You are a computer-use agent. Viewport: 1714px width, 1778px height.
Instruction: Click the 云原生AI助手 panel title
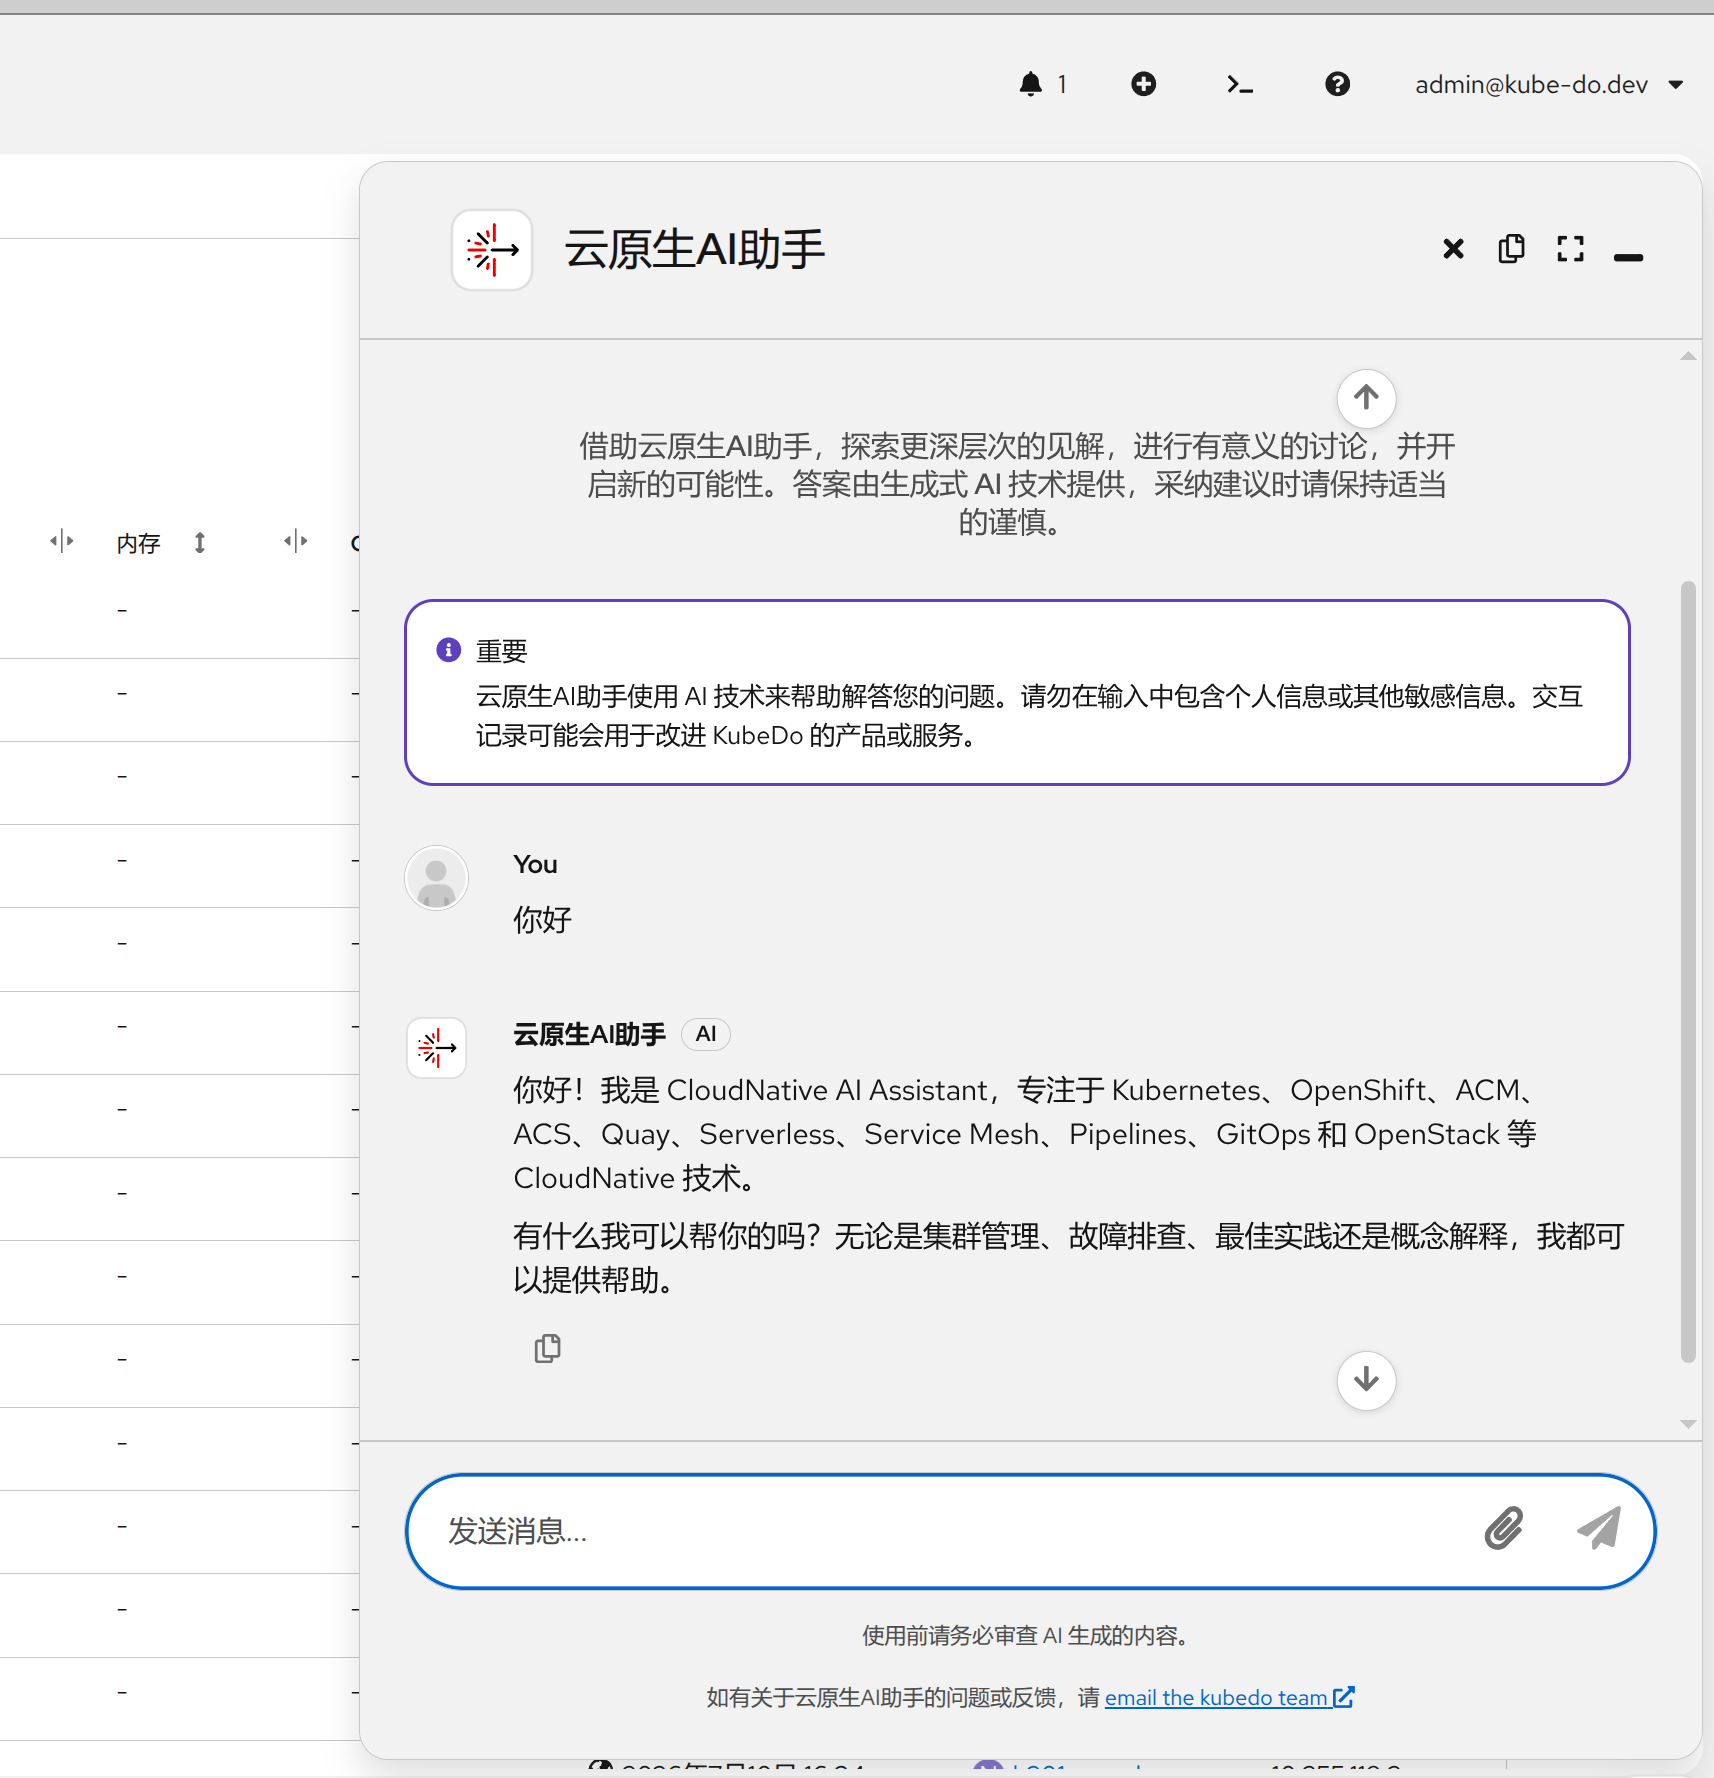pyautogui.click(x=695, y=249)
